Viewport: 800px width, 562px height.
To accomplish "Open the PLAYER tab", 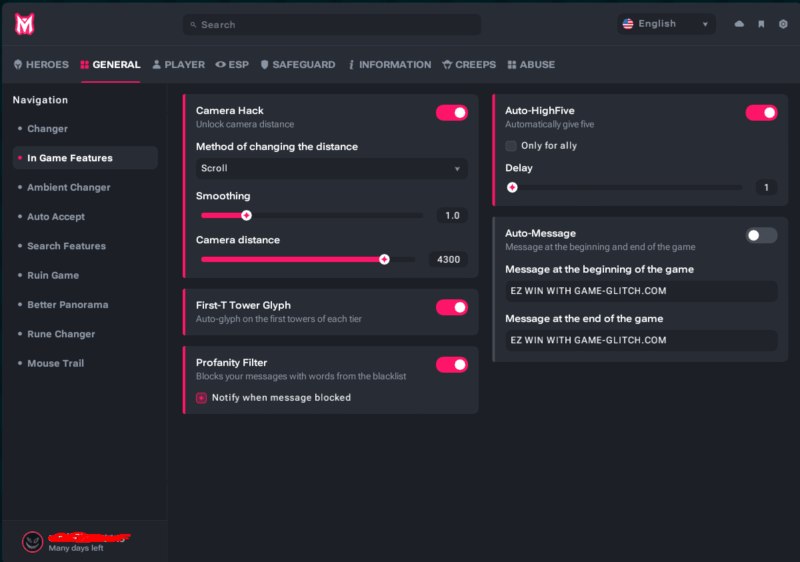I will (x=179, y=64).
